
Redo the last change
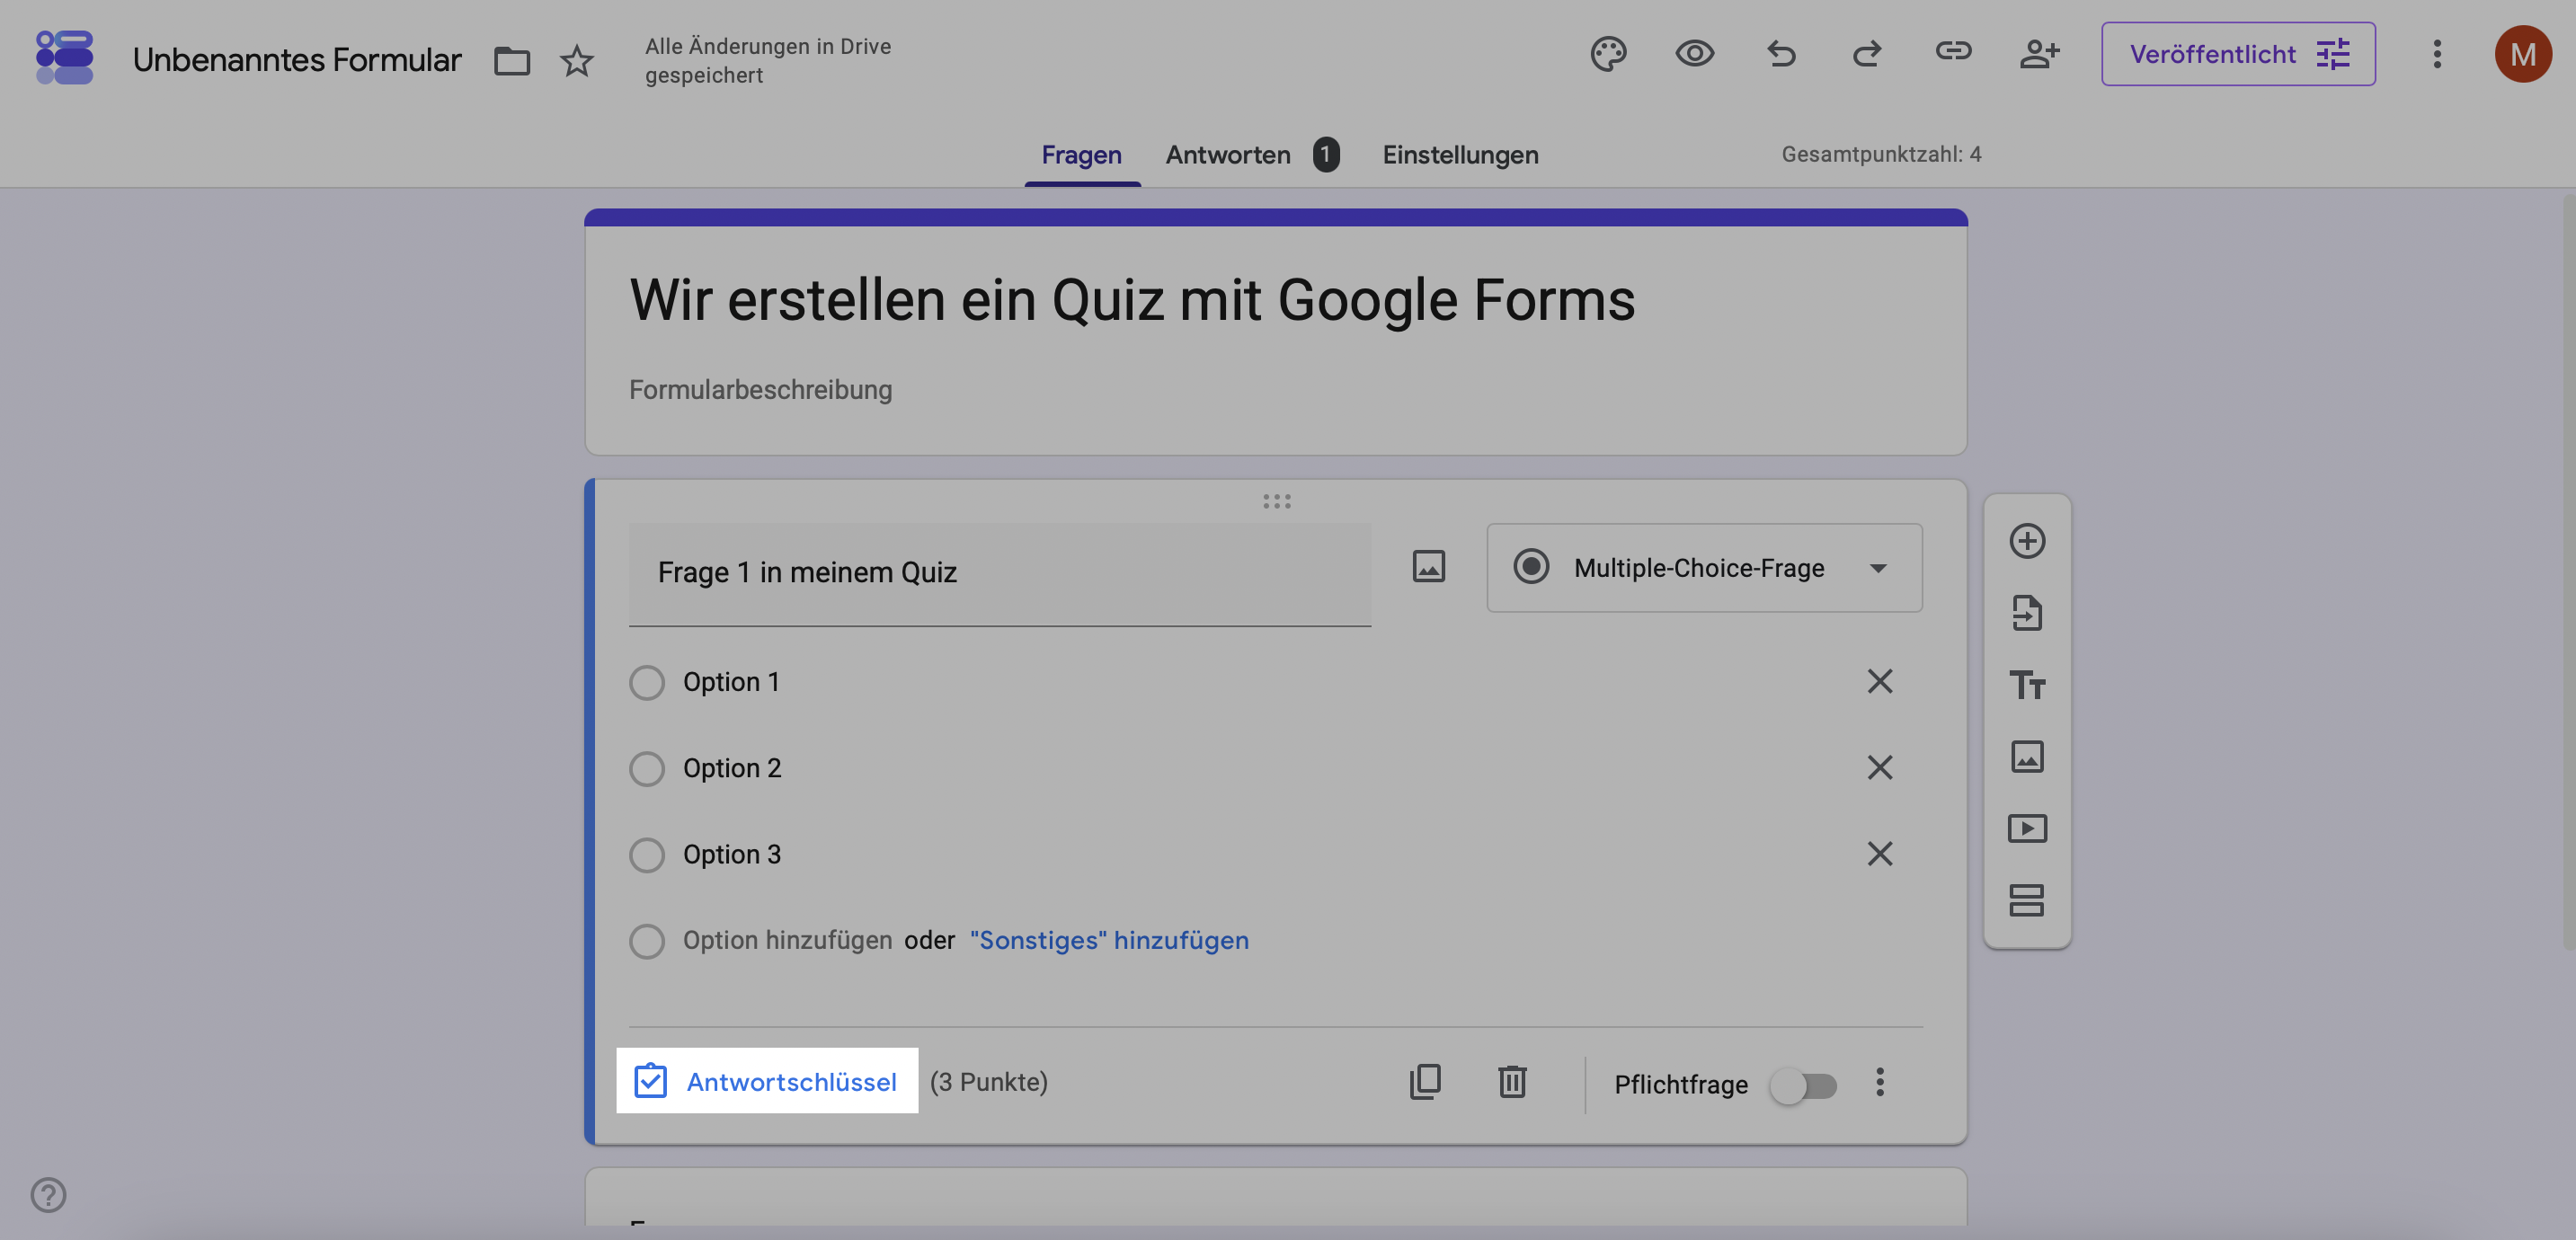coord(1867,53)
